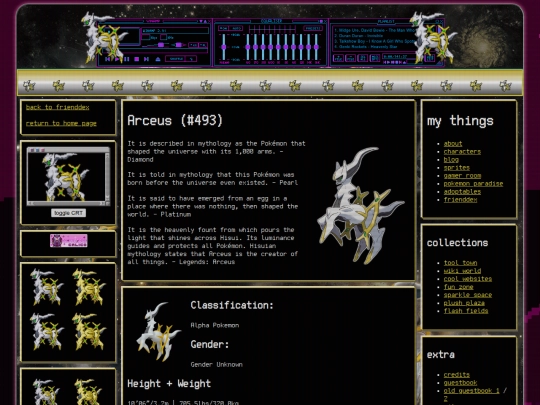This screenshot has height=405, width=540.
Task: Click the play button in the header player
Action: tap(117, 59)
